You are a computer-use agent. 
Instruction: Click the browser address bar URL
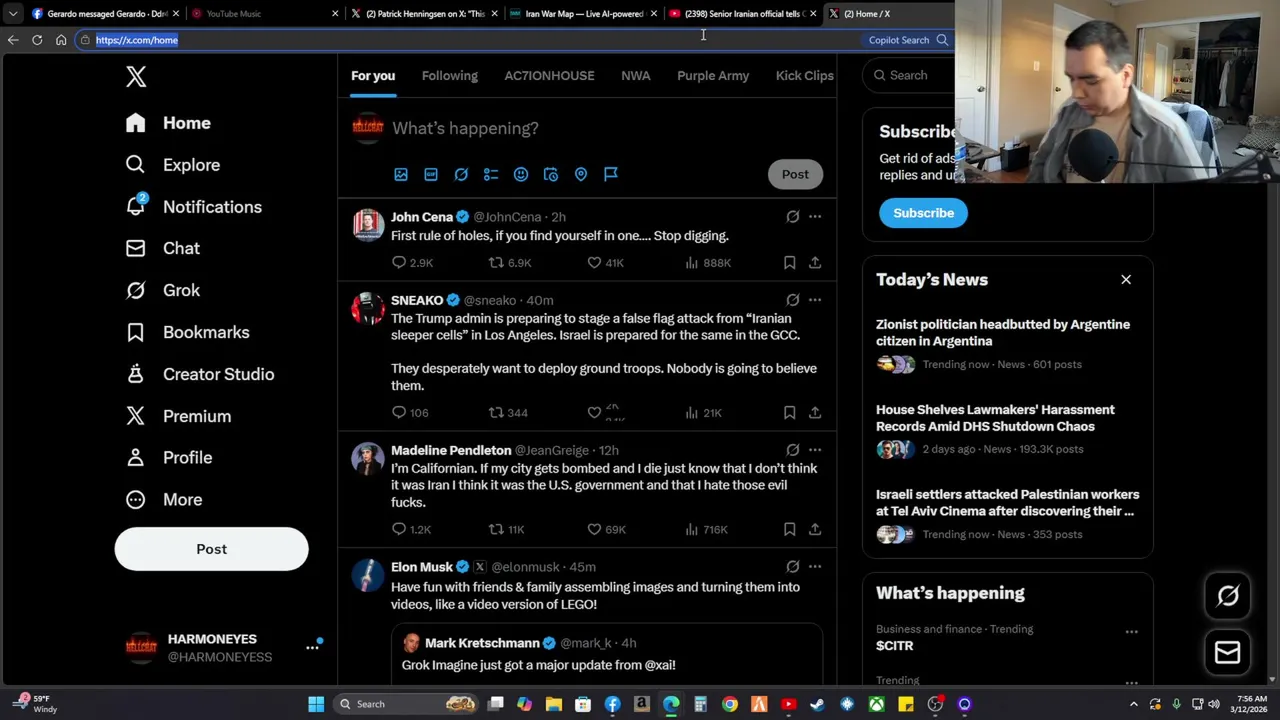[137, 40]
